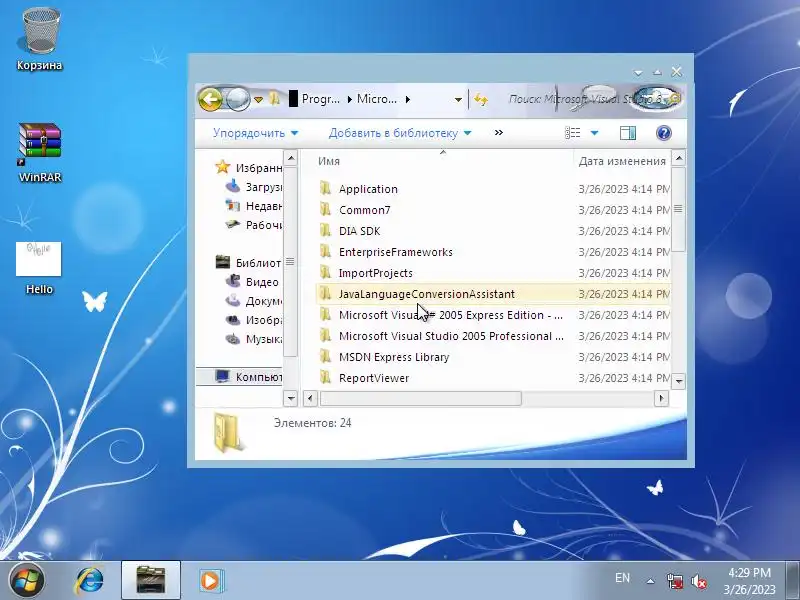The width and height of the screenshot is (800, 600).
Task: Open Загрузки in the navigation pane
Action: point(254,187)
